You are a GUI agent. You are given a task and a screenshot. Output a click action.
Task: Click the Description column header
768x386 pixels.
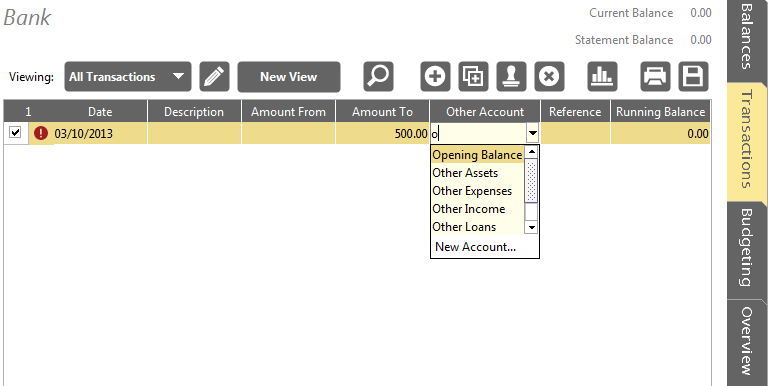click(x=194, y=112)
